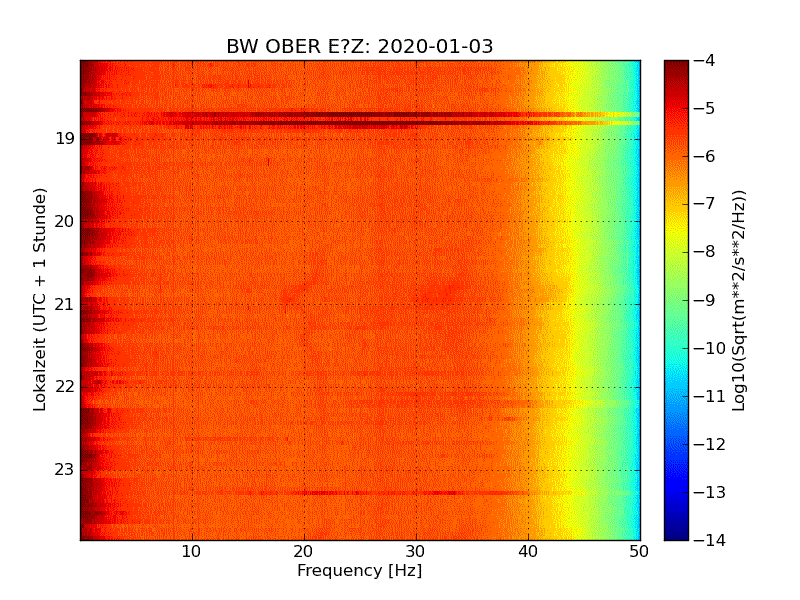
Task: Click the -9 colorbar tick label
Action: tap(705, 300)
